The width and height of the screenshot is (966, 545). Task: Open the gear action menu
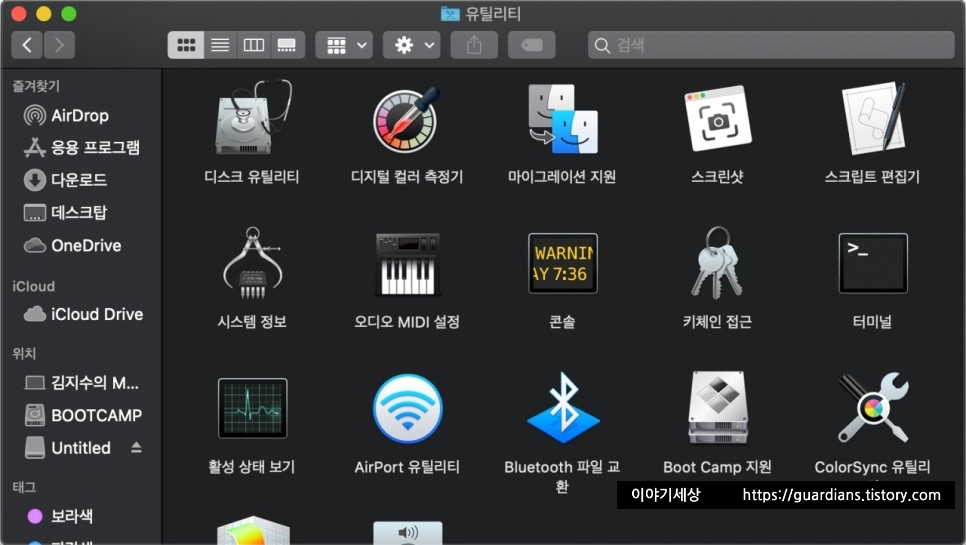[412, 45]
